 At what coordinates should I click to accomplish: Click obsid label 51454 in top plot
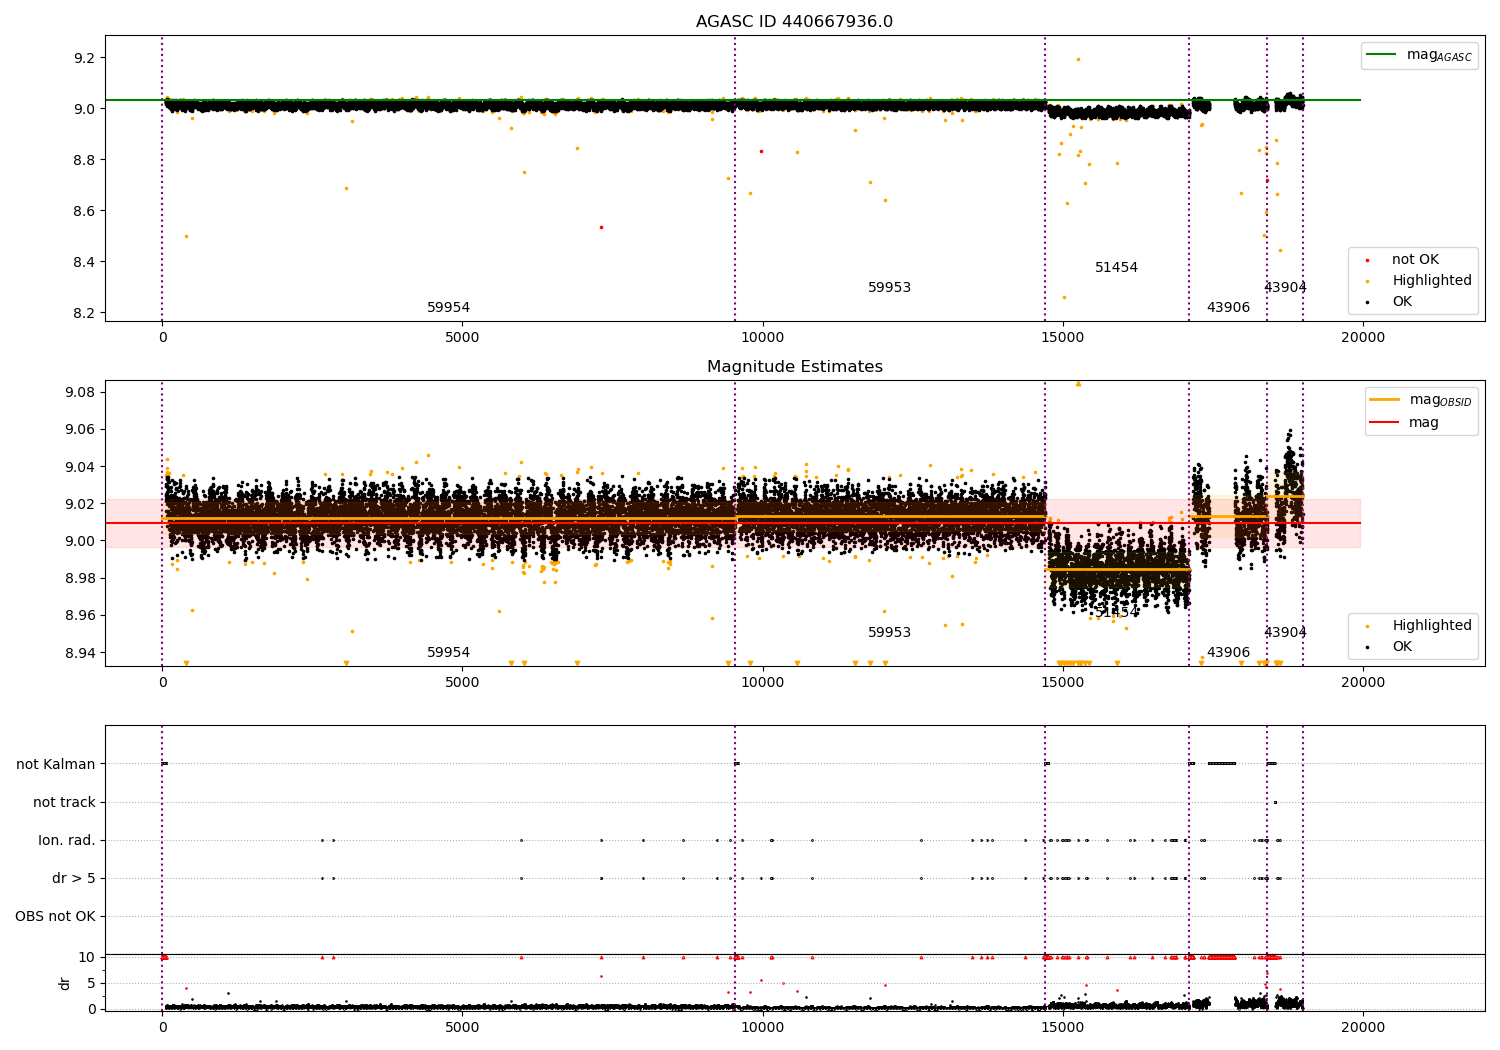coord(1116,268)
